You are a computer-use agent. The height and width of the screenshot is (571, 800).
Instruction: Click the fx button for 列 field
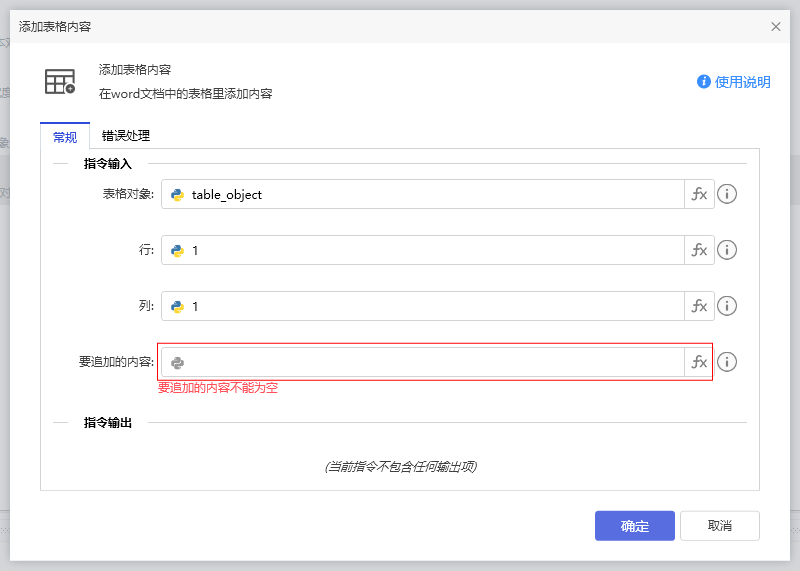pyautogui.click(x=699, y=306)
